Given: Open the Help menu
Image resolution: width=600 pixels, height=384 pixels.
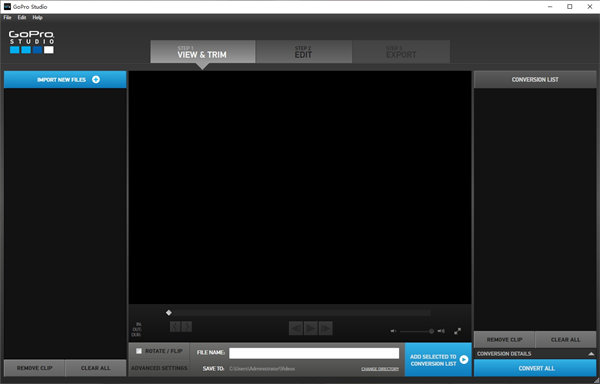Looking at the screenshot, I should click(x=38, y=18).
